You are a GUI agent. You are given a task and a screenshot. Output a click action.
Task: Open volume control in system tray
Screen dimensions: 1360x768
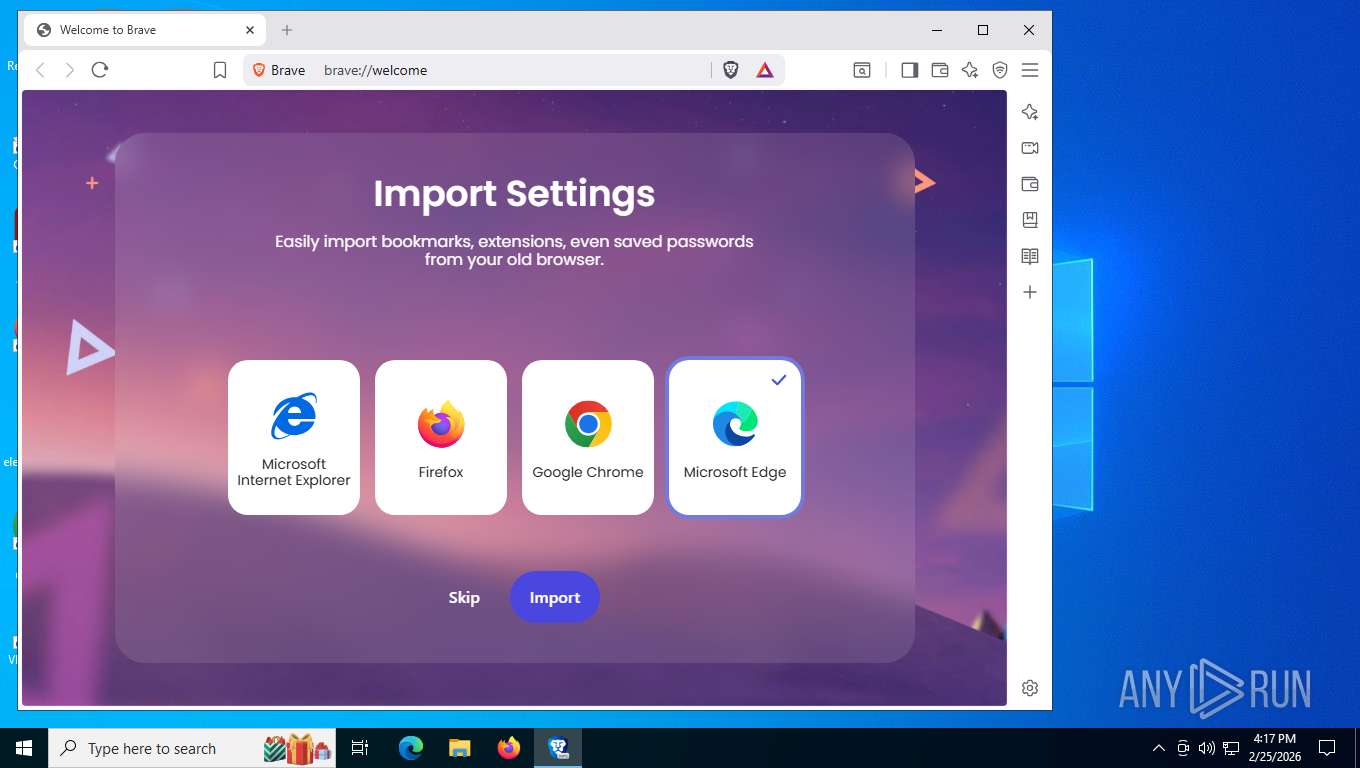pyautogui.click(x=1207, y=748)
